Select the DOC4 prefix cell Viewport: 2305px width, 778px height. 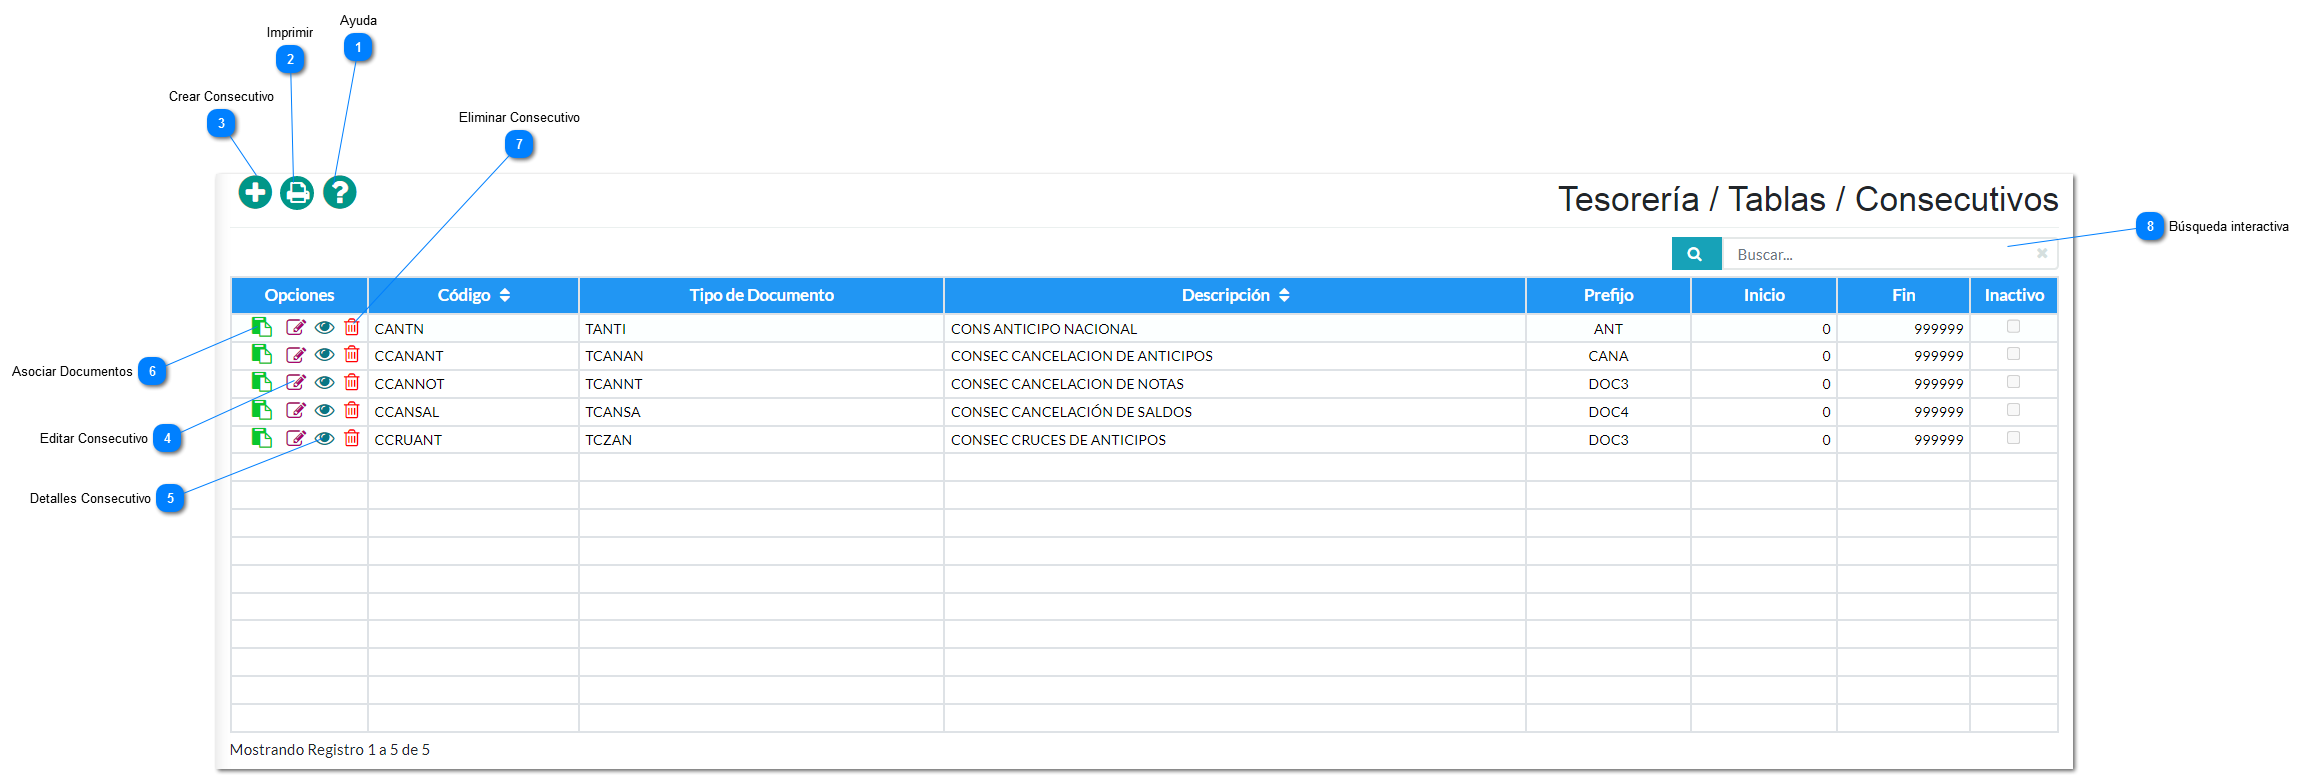coord(1608,412)
